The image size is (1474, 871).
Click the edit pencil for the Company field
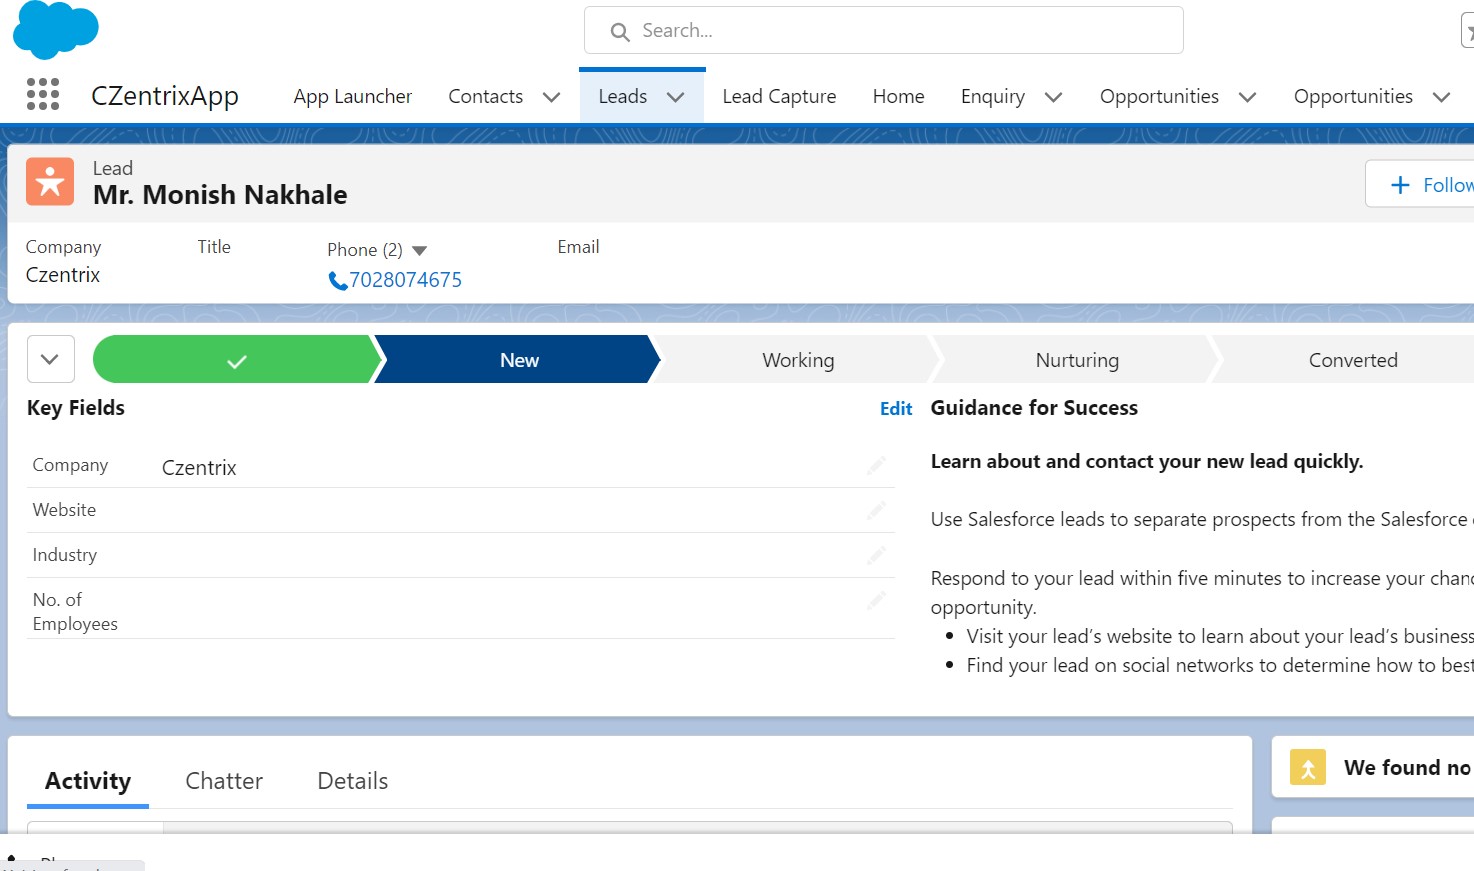pyautogui.click(x=875, y=465)
